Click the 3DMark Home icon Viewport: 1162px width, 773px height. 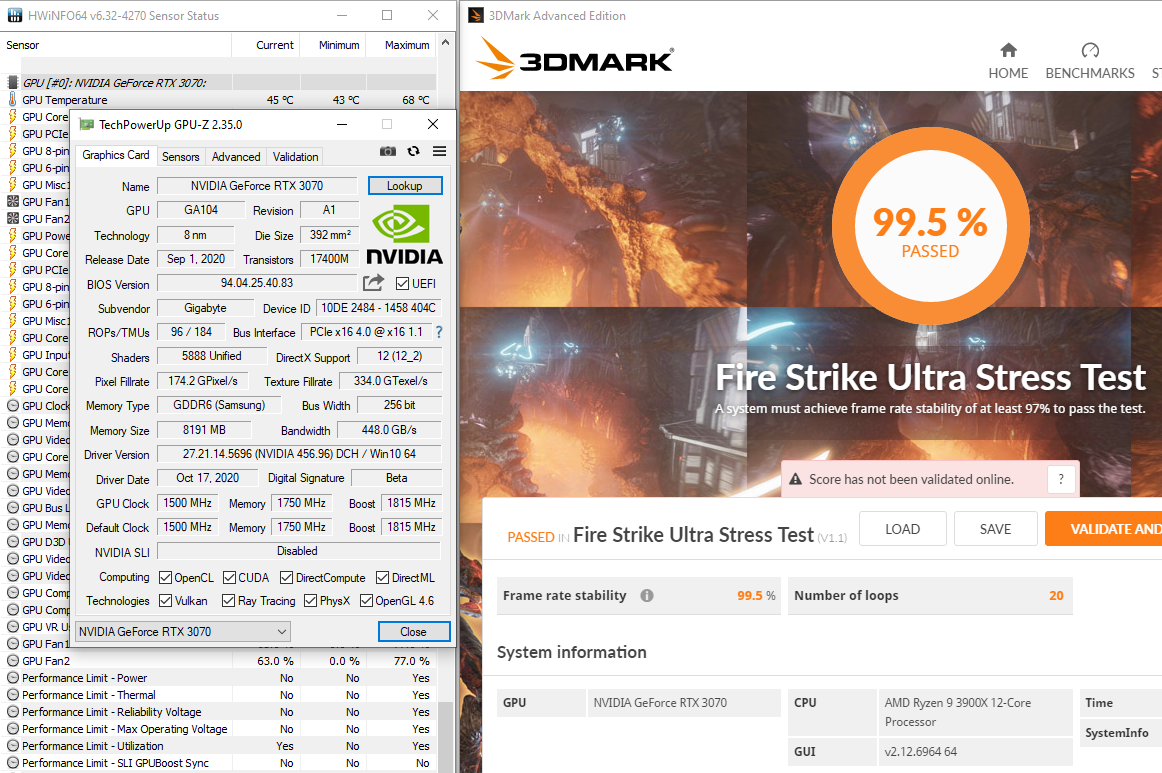(x=1008, y=50)
